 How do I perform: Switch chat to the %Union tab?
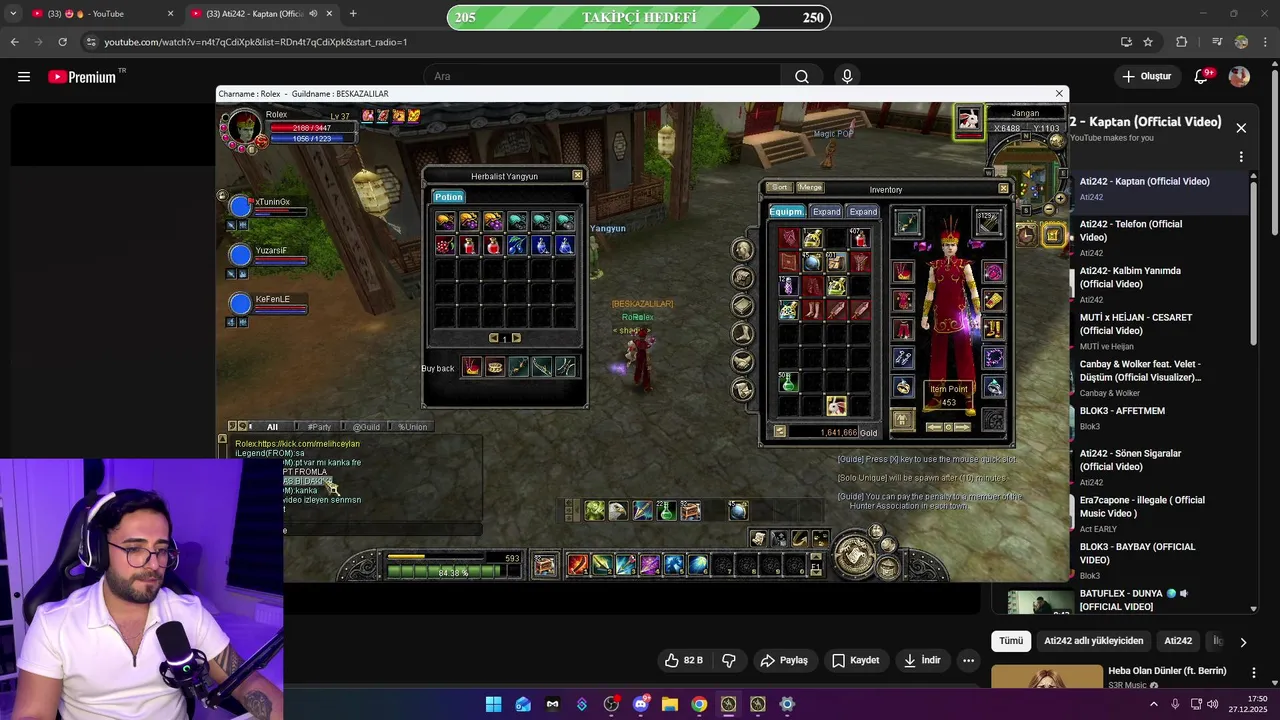[x=413, y=427]
